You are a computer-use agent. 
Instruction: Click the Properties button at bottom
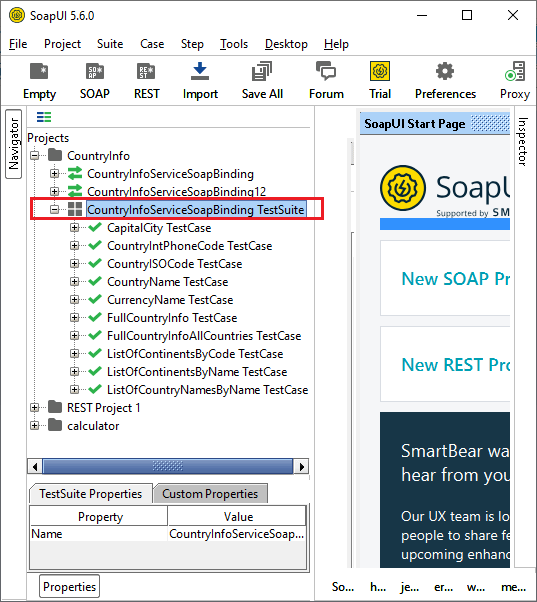pos(69,586)
